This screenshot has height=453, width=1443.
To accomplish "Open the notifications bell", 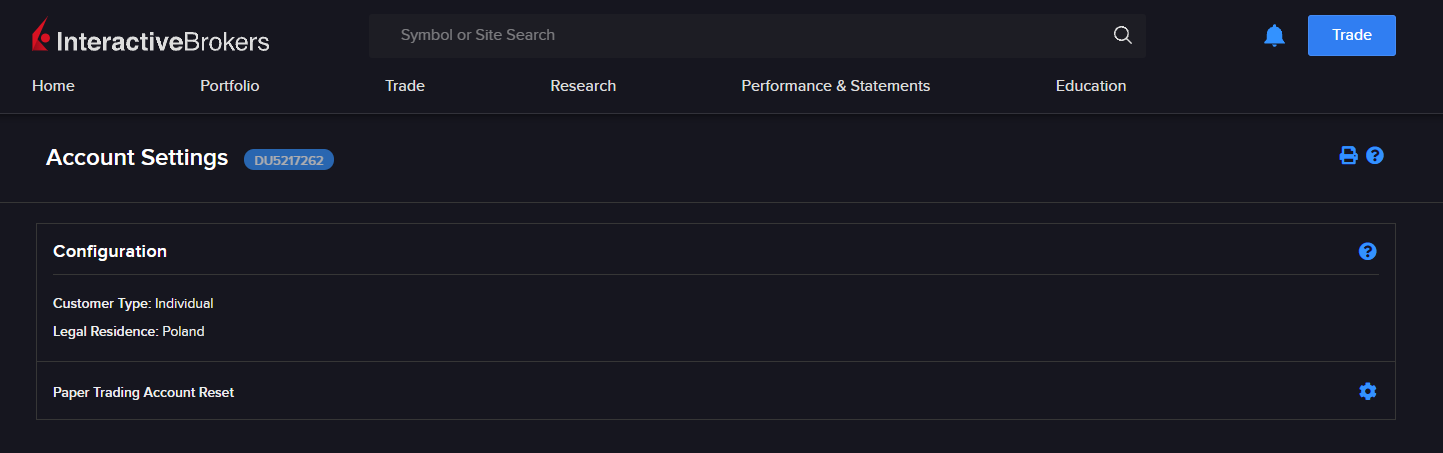I will [1274, 36].
